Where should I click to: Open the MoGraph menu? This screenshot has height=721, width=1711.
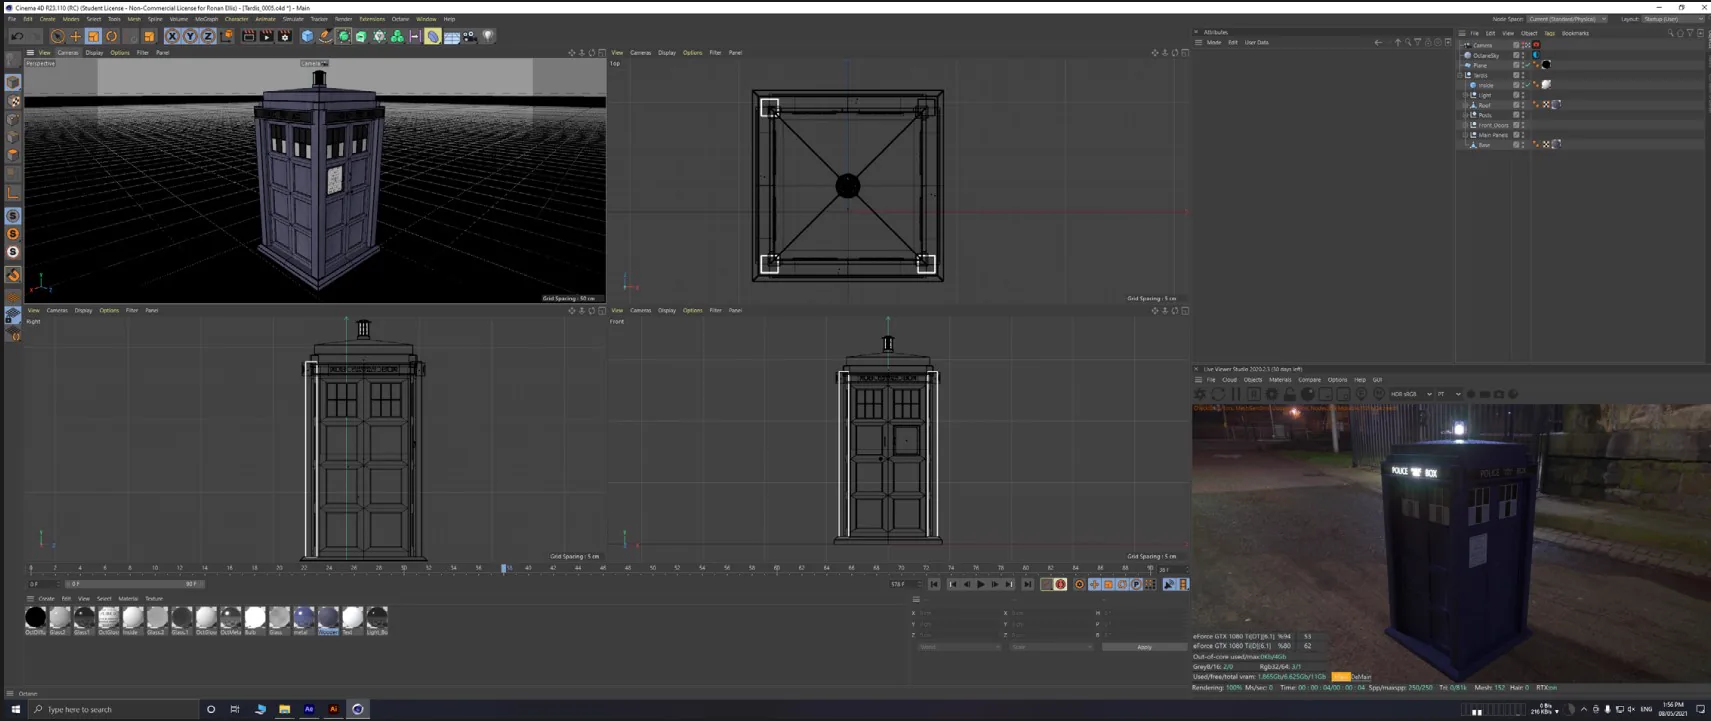pos(206,19)
